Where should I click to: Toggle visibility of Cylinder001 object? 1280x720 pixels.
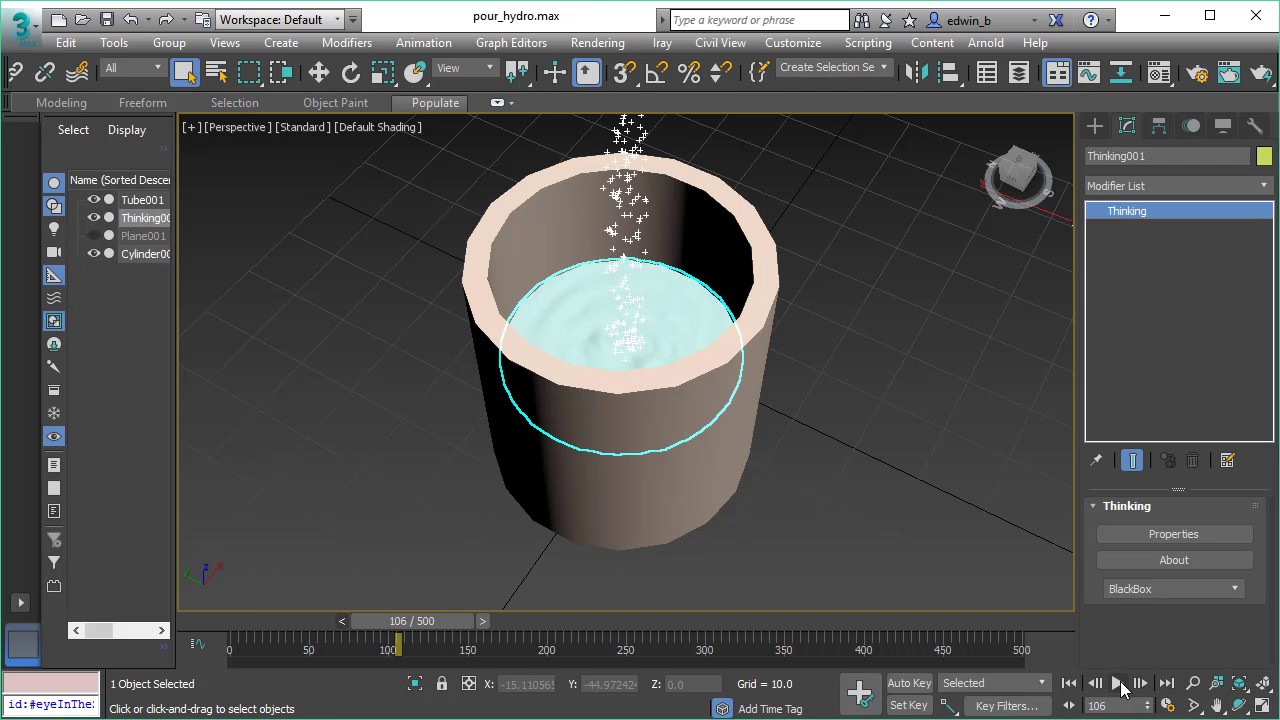pos(94,254)
